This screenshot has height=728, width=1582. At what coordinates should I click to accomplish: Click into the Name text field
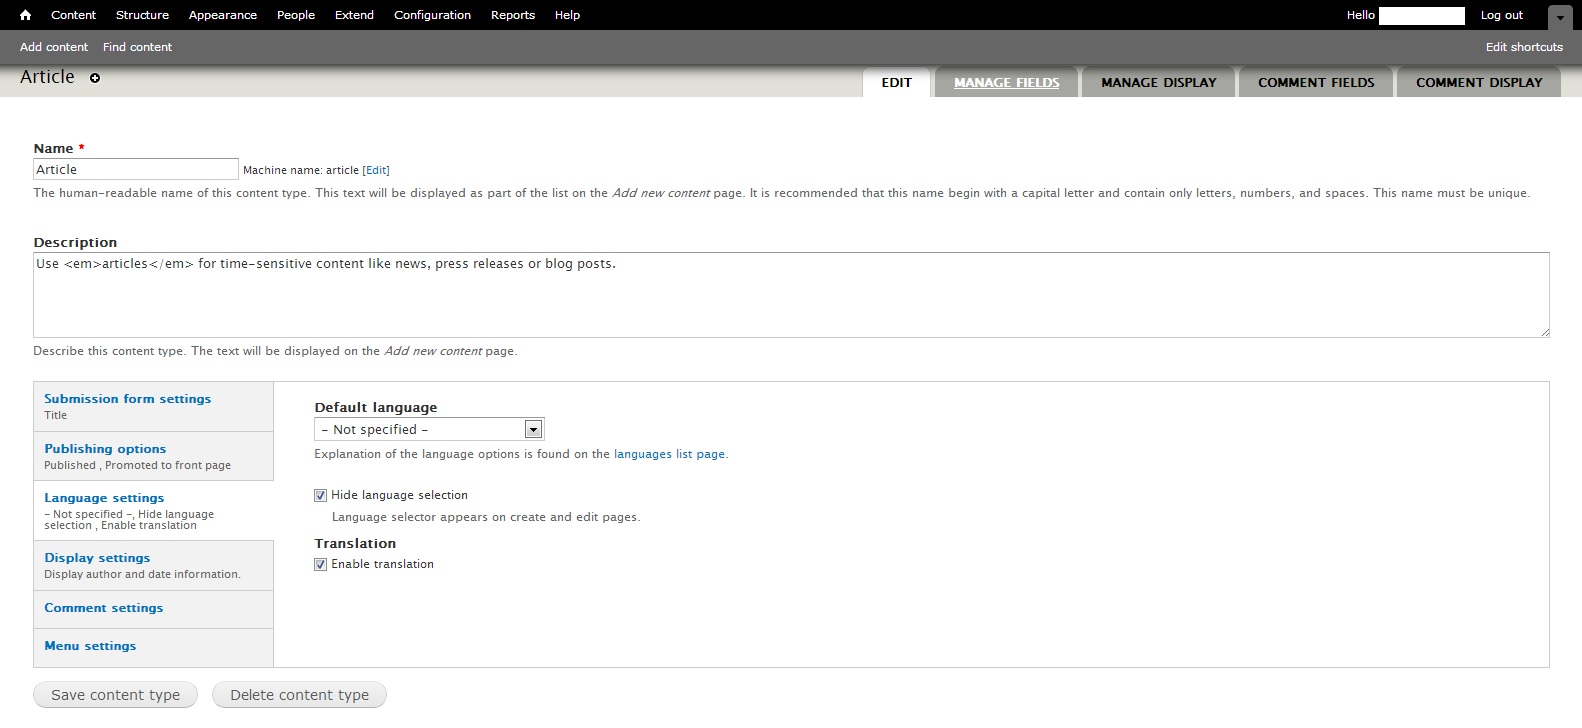click(x=136, y=169)
